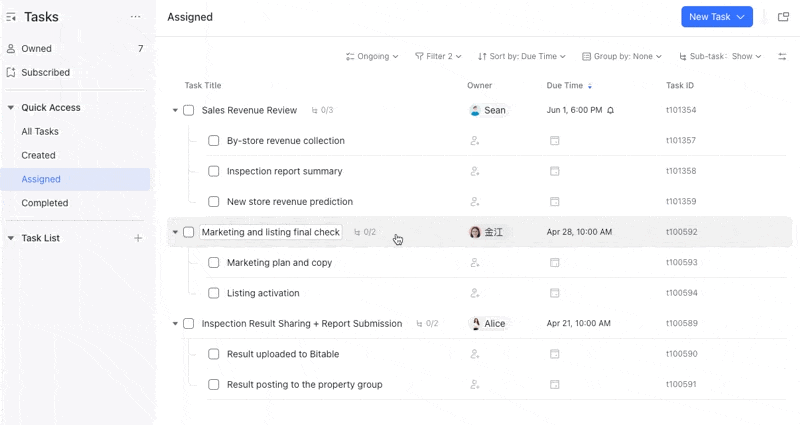Assign owner for By-store revenue collection
The image size is (800, 425).
pyautogui.click(x=475, y=141)
